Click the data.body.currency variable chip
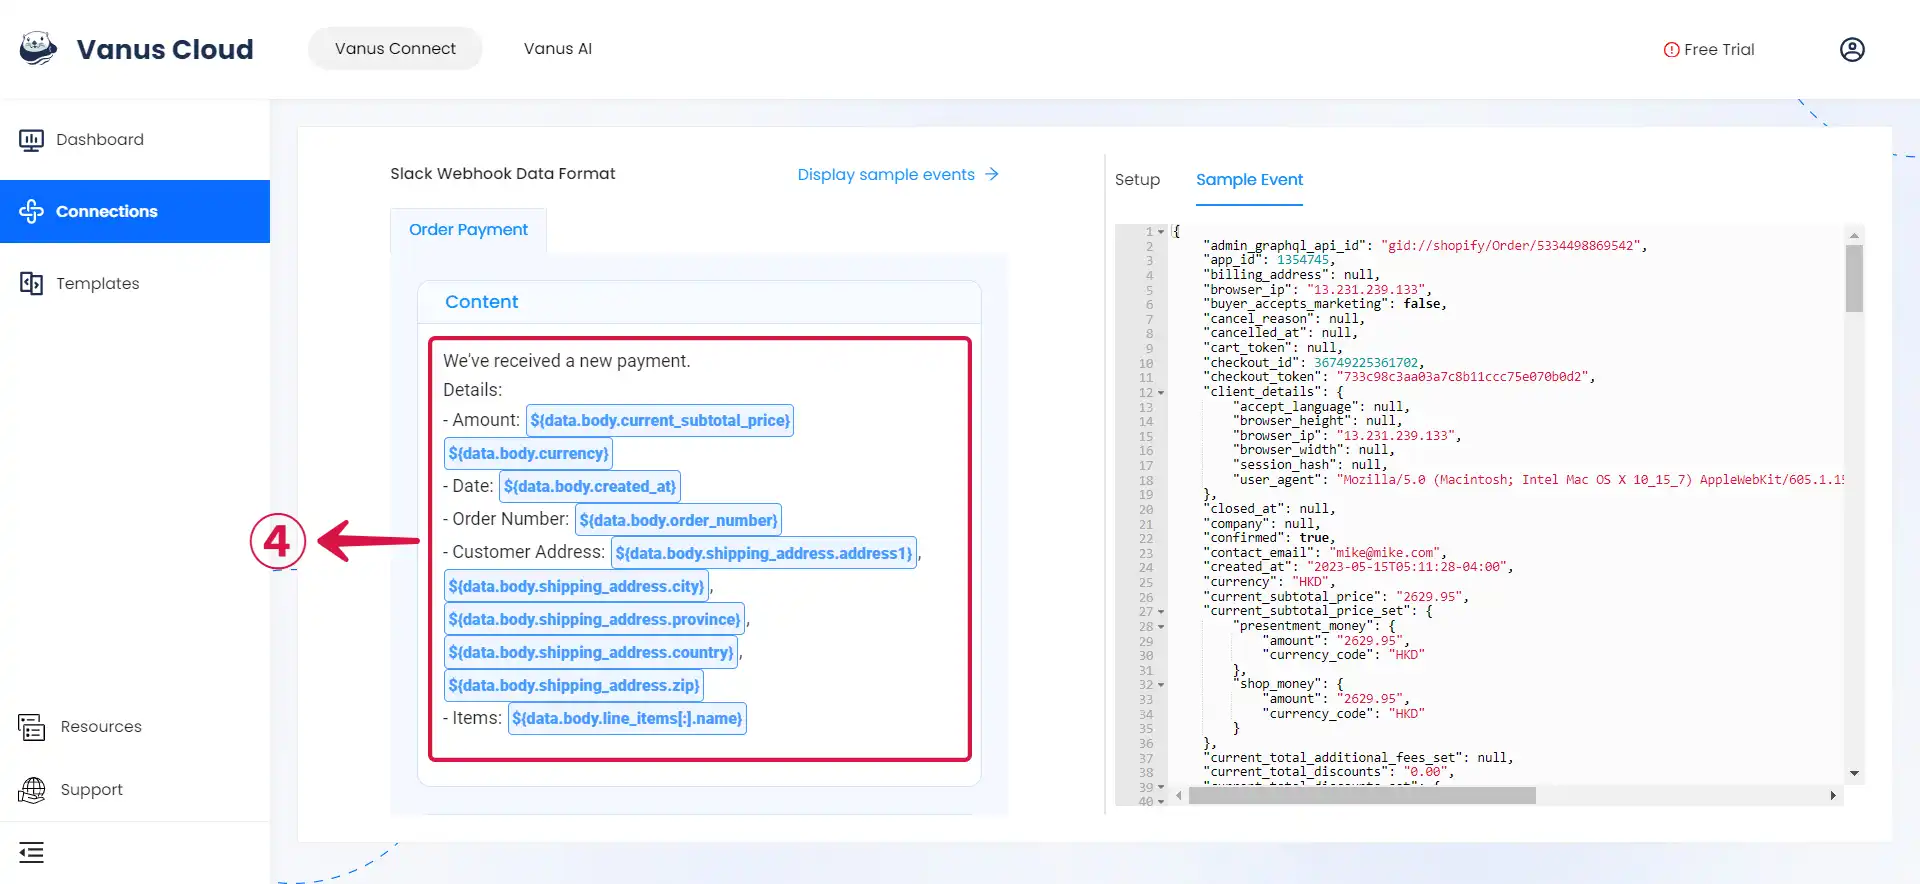The width and height of the screenshot is (1920, 884). point(528,453)
